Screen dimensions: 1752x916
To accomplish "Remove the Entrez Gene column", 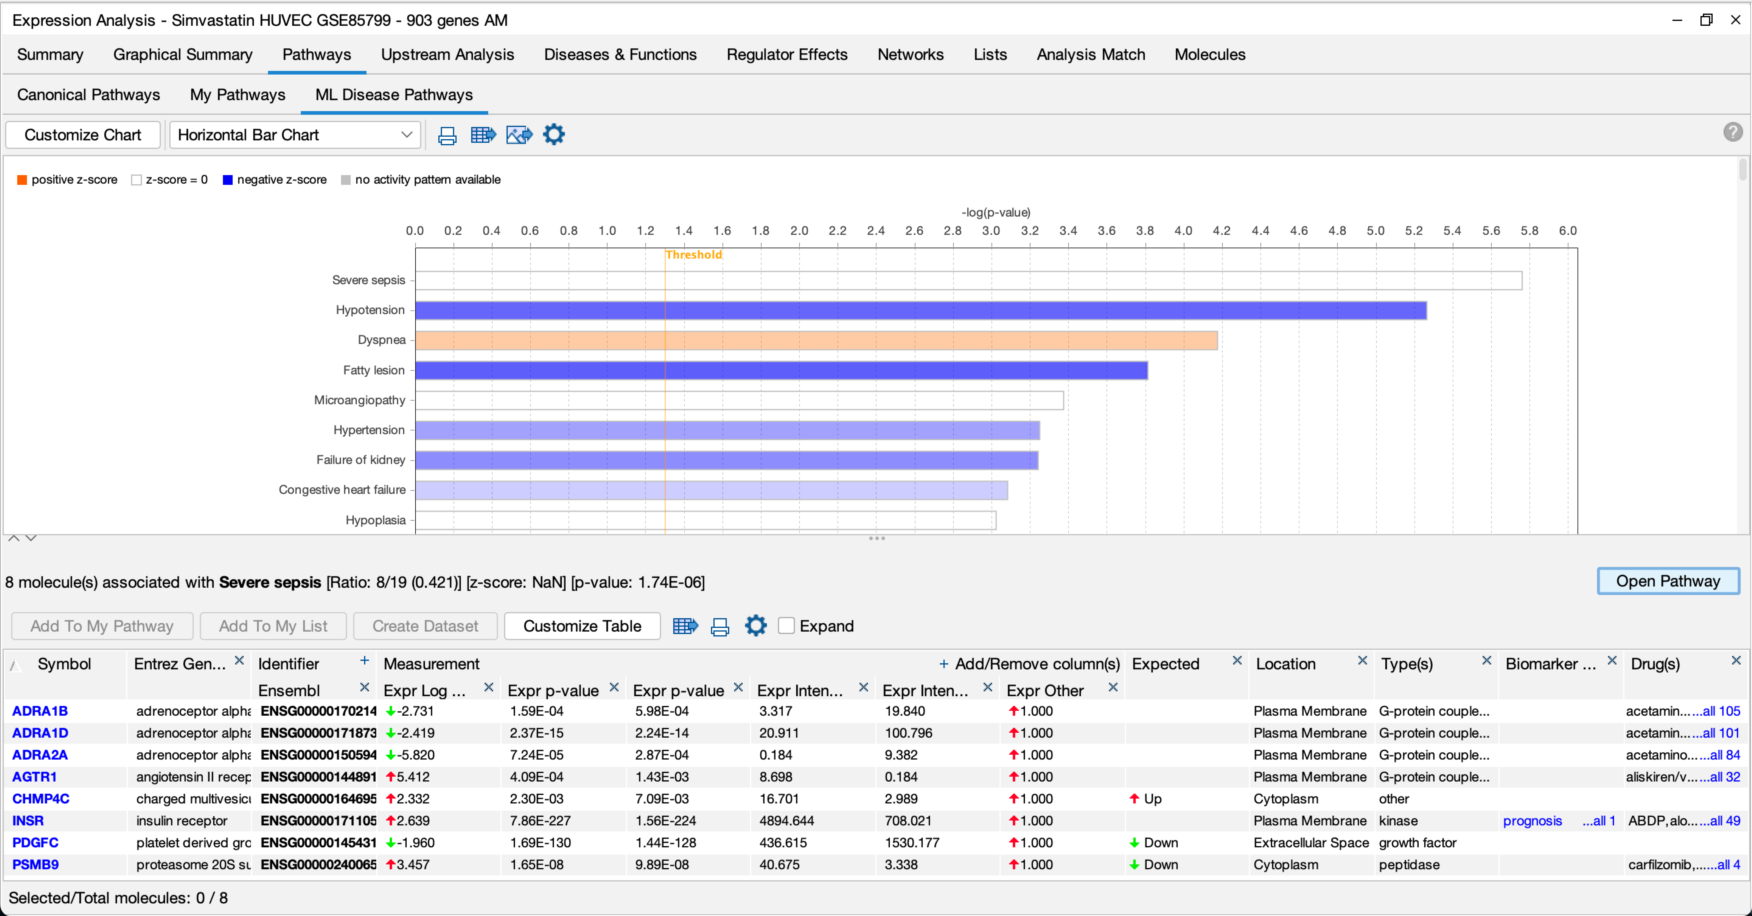I will tap(239, 661).
